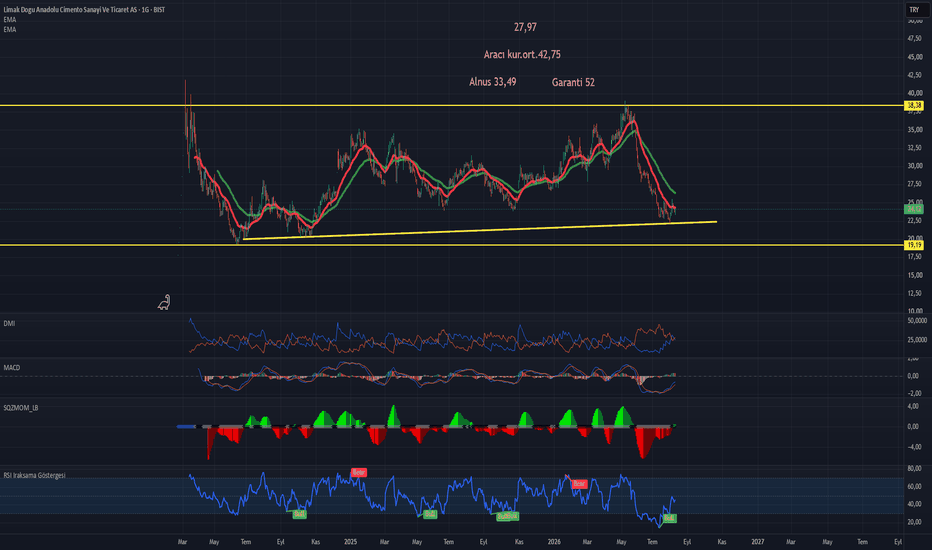Viewport: 932px width, 550px height.
Task: Click 30,00 on the price scale
Action: (914, 166)
